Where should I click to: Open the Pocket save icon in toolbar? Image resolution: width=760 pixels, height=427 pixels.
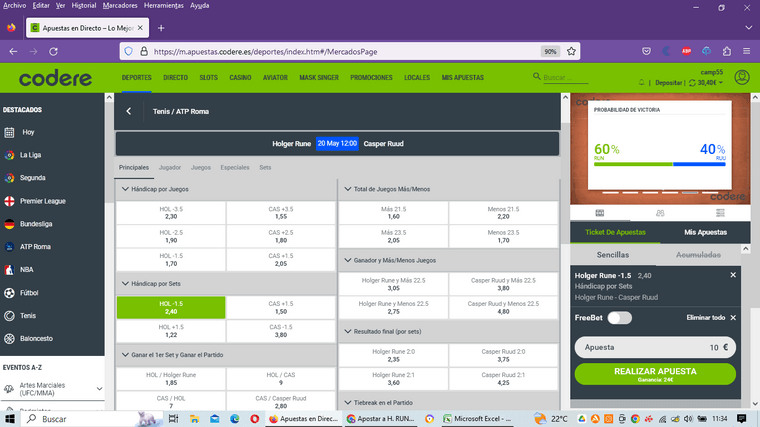click(x=646, y=51)
